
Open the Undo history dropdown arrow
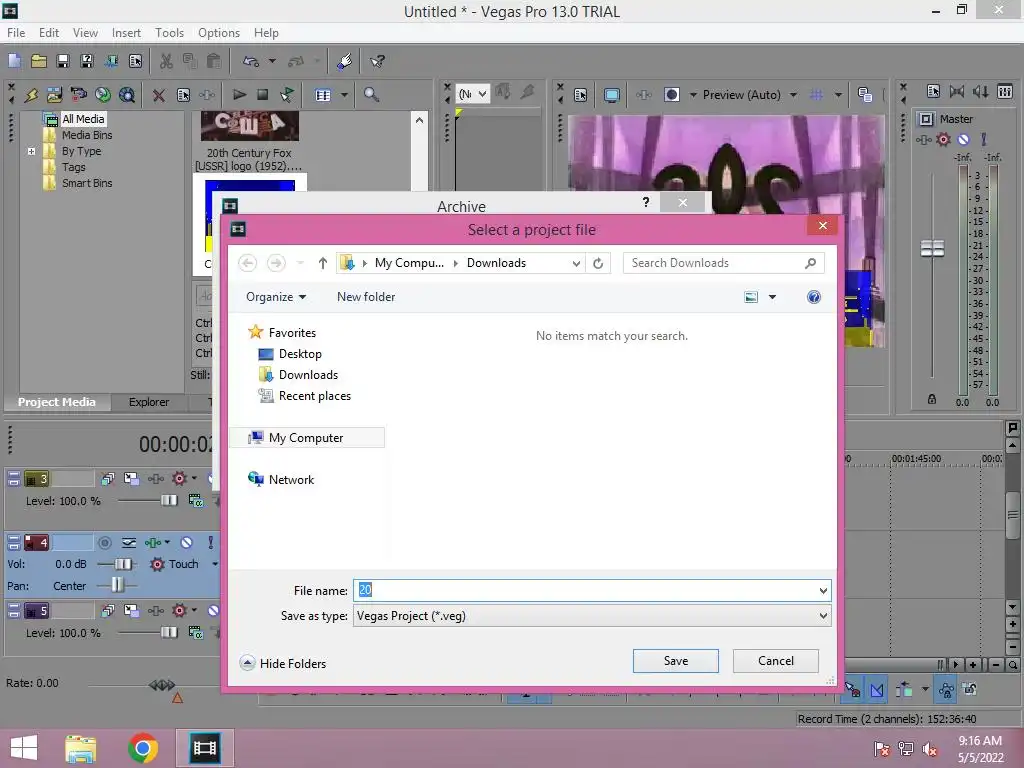pyautogui.click(x=272, y=61)
